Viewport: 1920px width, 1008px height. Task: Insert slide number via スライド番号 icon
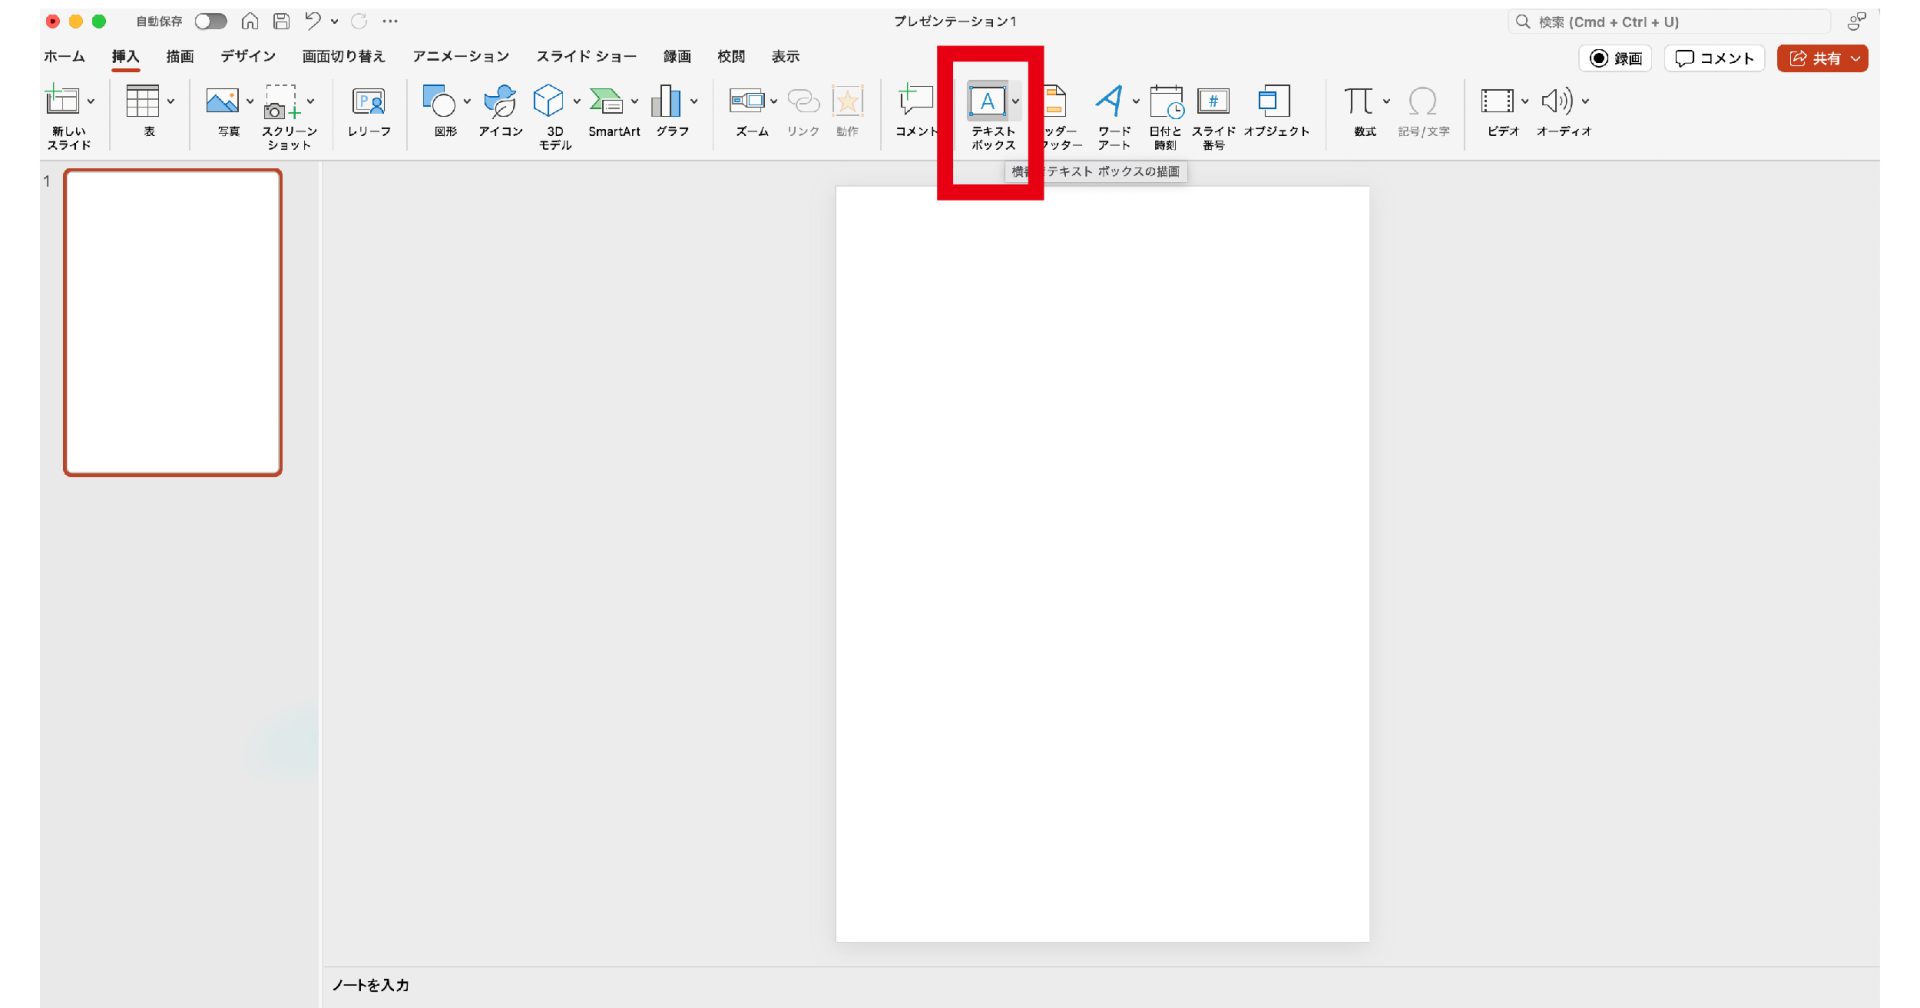coord(1213,102)
